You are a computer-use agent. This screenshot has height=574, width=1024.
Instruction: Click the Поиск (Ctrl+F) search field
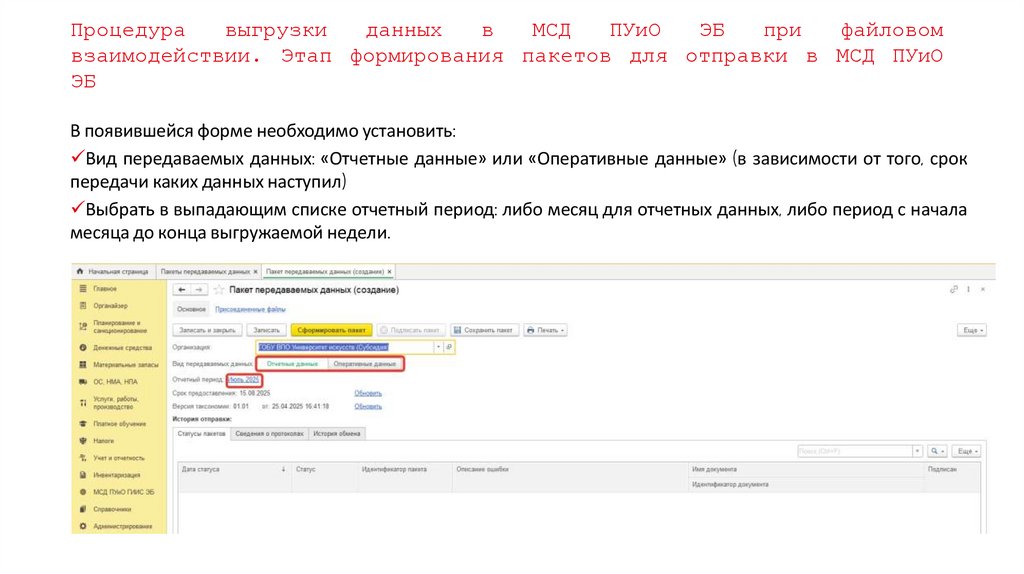click(x=854, y=451)
